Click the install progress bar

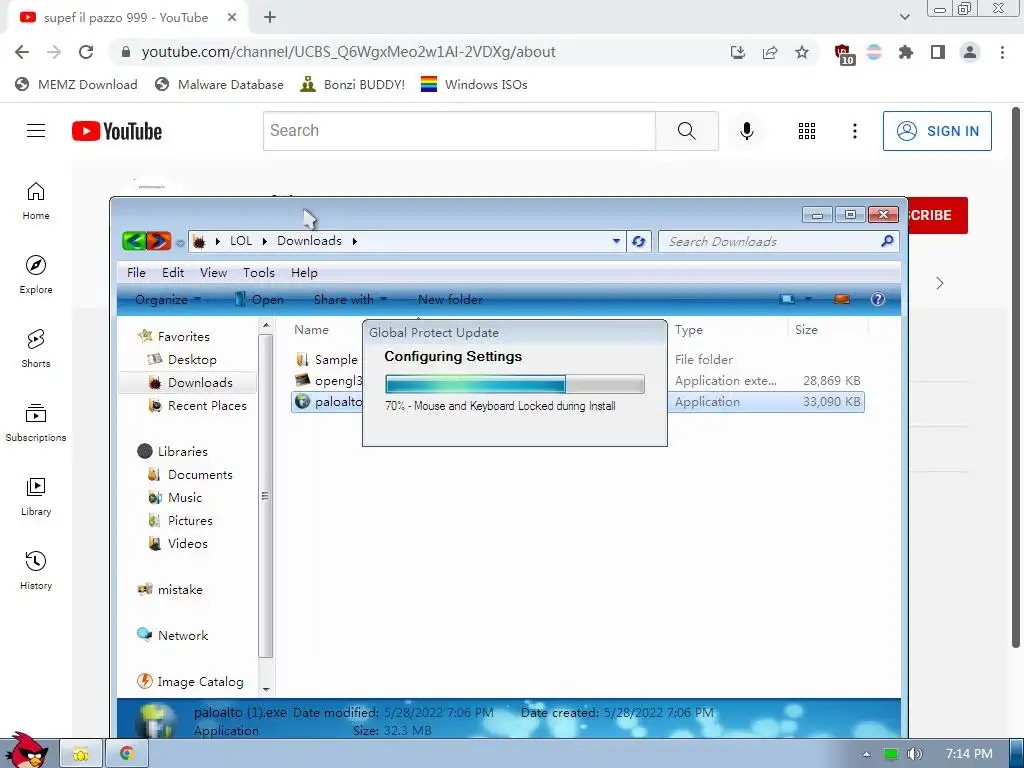coord(515,384)
